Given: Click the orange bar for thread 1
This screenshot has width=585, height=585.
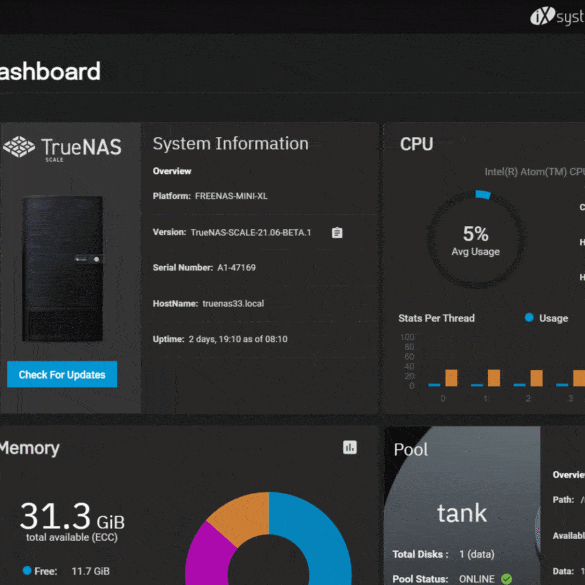Looking at the screenshot, I should (494, 378).
